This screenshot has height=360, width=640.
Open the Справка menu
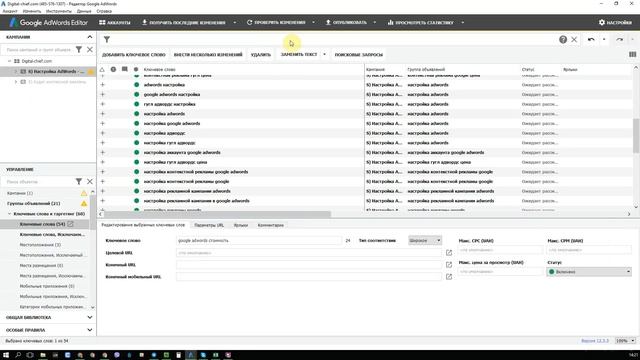[x=104, y=11]
